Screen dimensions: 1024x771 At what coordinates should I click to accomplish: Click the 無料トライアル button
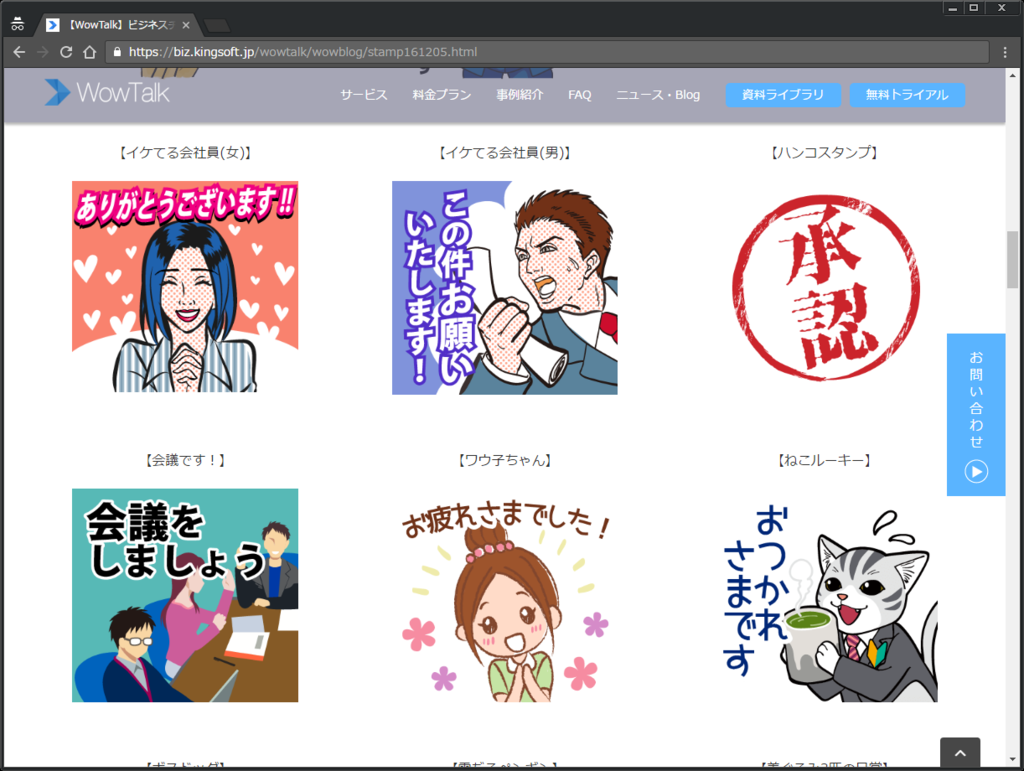tap(907, 95)
